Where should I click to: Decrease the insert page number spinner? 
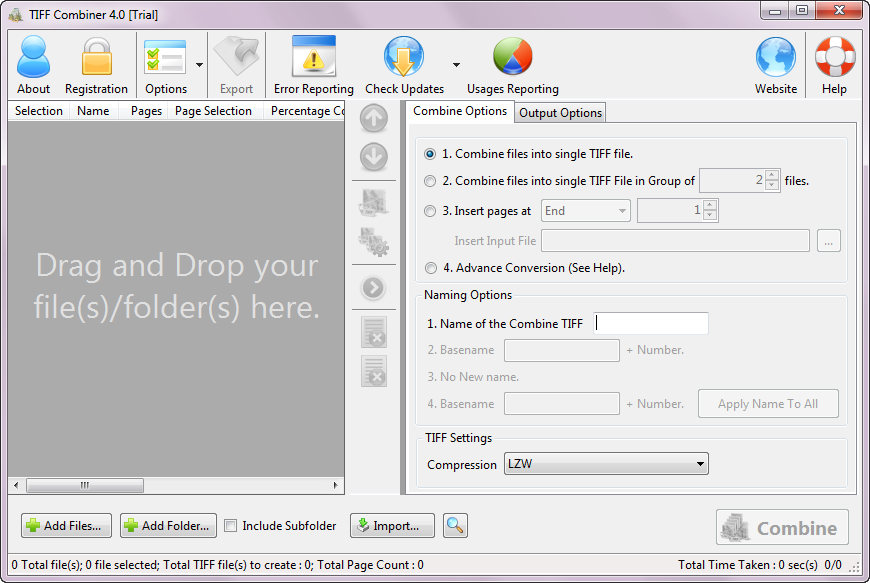(710, 216)
